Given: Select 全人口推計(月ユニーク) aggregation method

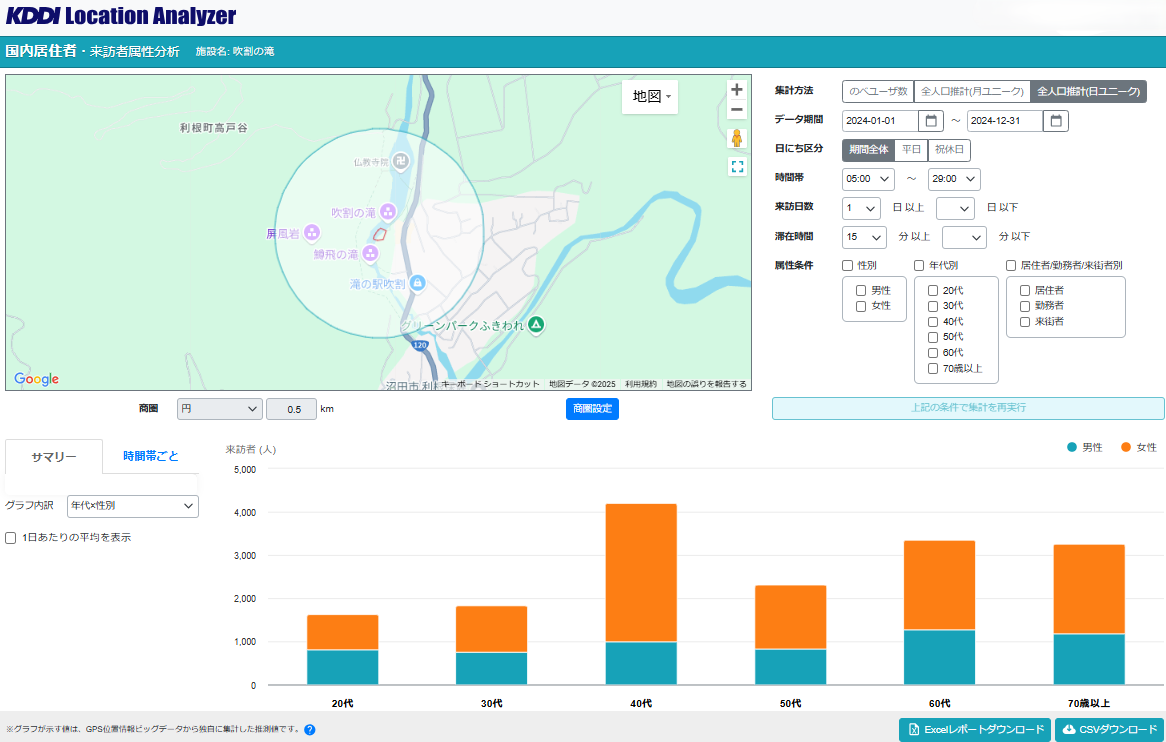Looking at the screenshot, I should 972,92.
